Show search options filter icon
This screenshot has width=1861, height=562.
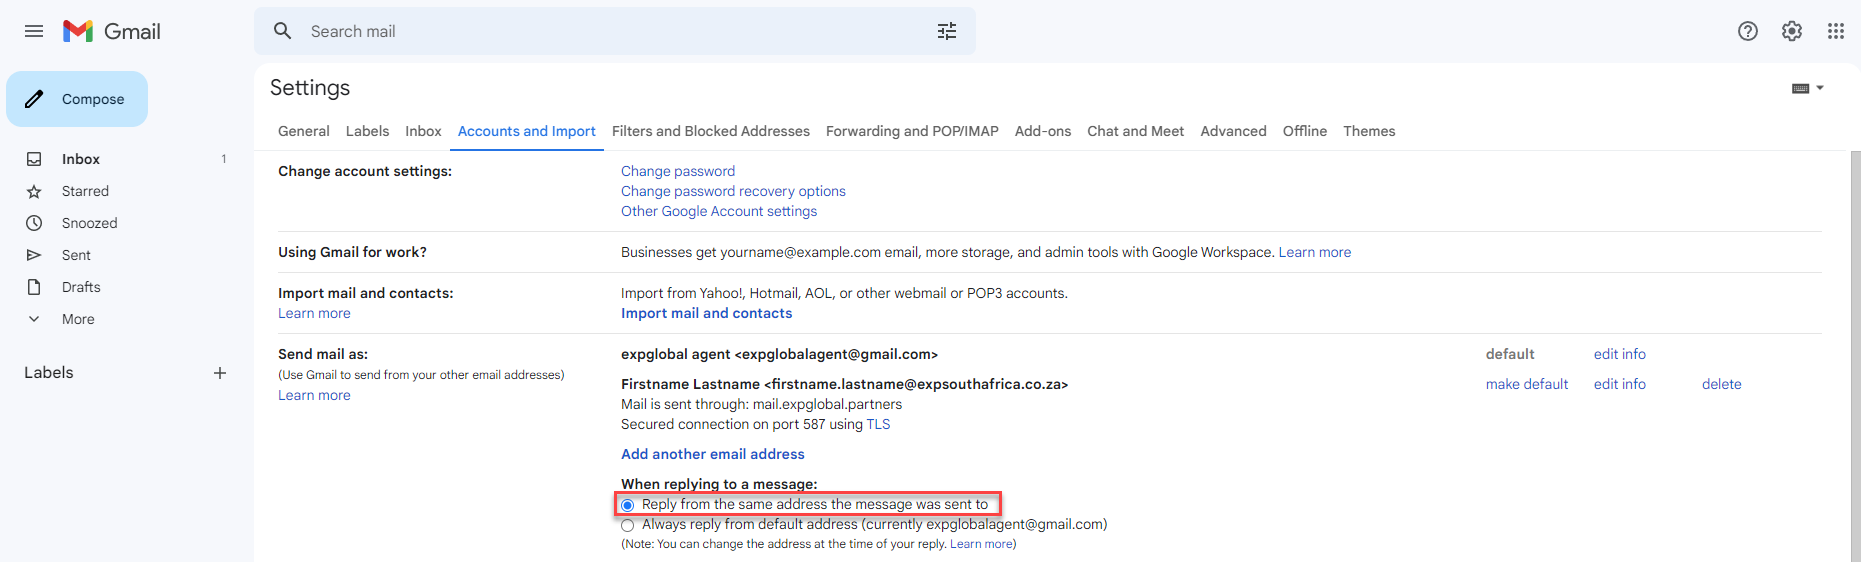pyautogui.click(x=946, y=31)
